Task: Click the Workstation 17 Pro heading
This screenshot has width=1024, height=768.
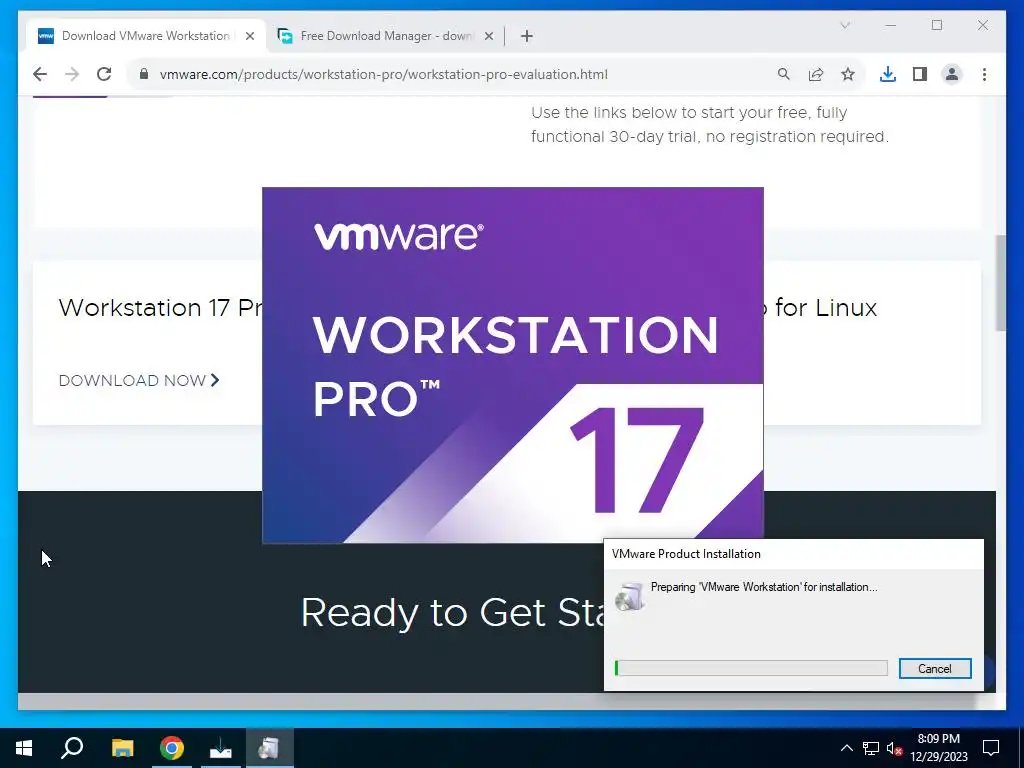Action: click(160, 307)
